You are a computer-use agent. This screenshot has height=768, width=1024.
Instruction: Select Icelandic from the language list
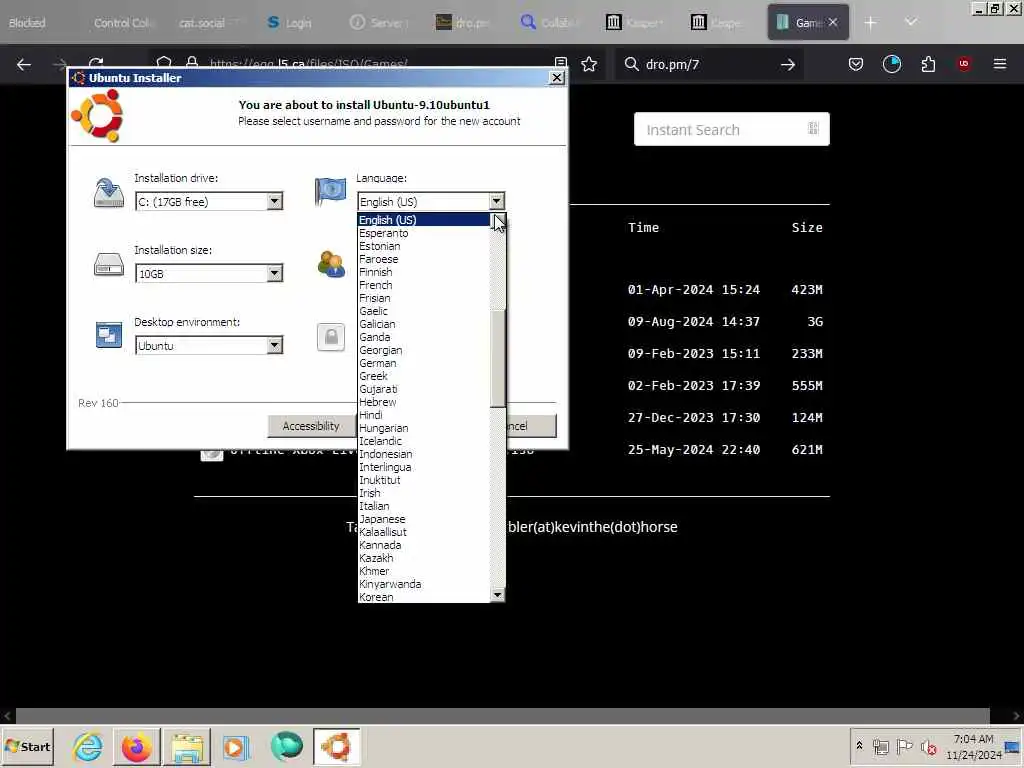(x=381, y=441)
